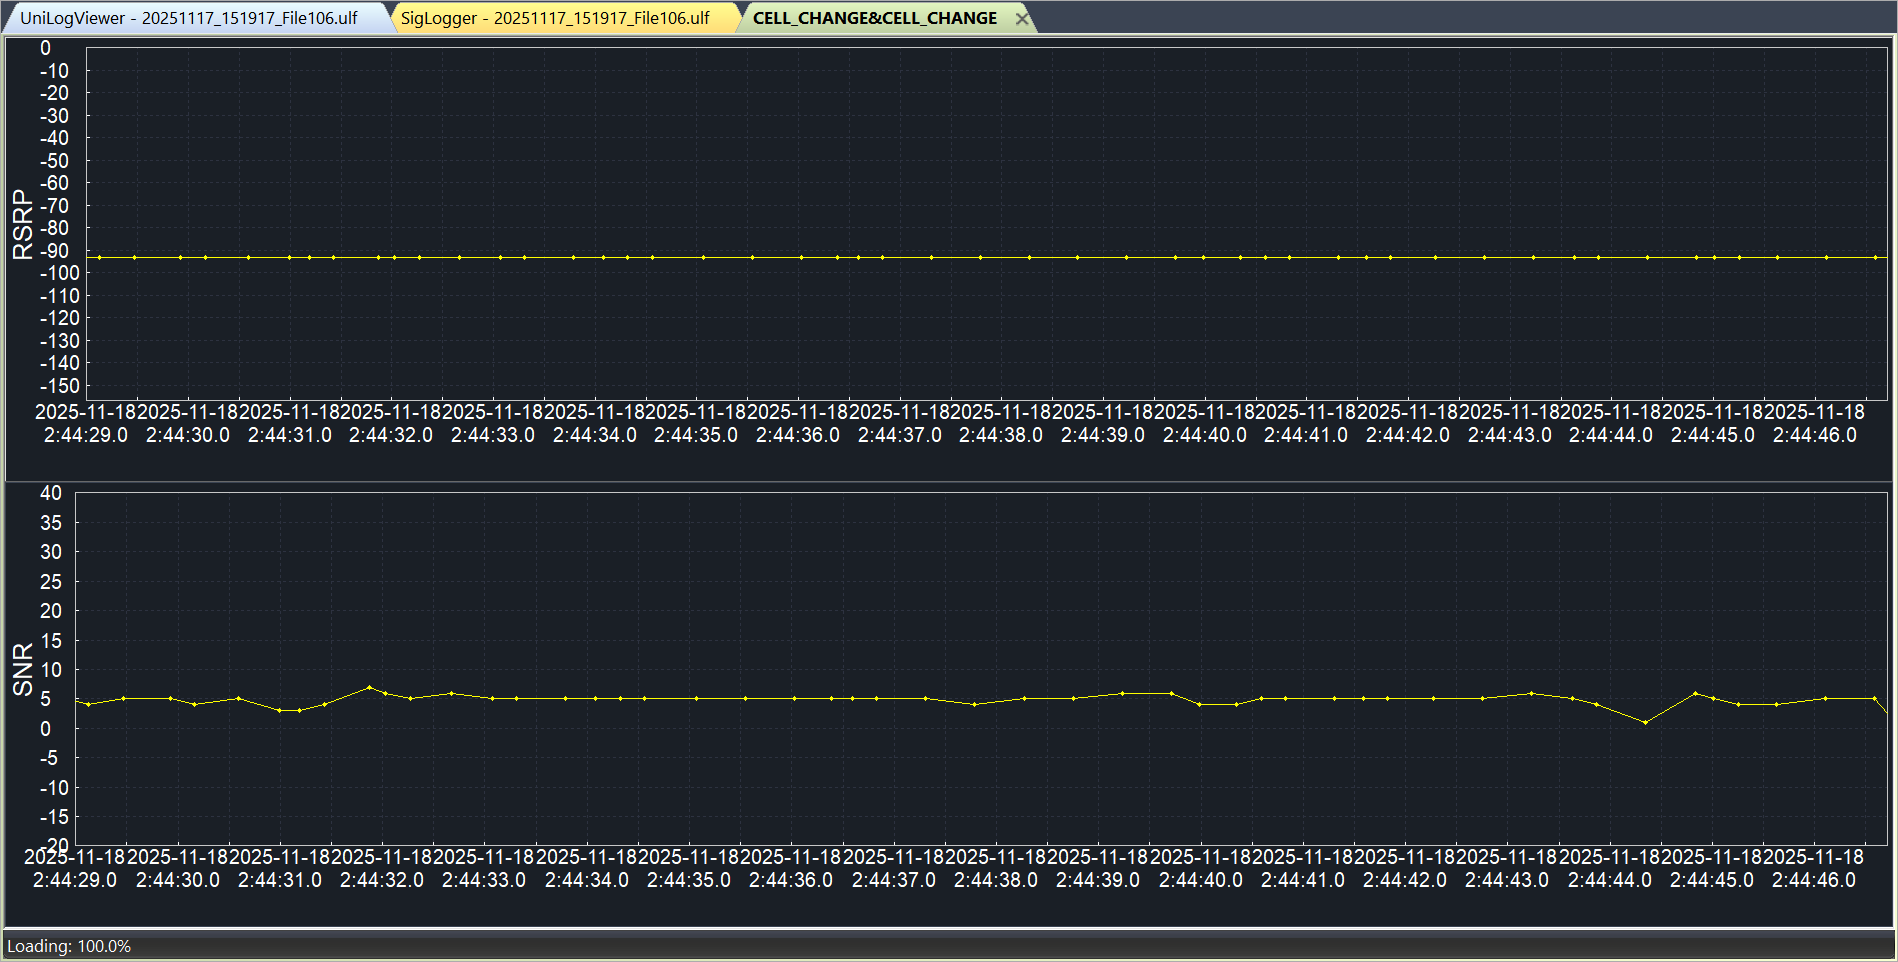Viewport: 1898px width, 962px height.
Task: Click the SNR vertical axis title
Action: [x=22, y=669]
